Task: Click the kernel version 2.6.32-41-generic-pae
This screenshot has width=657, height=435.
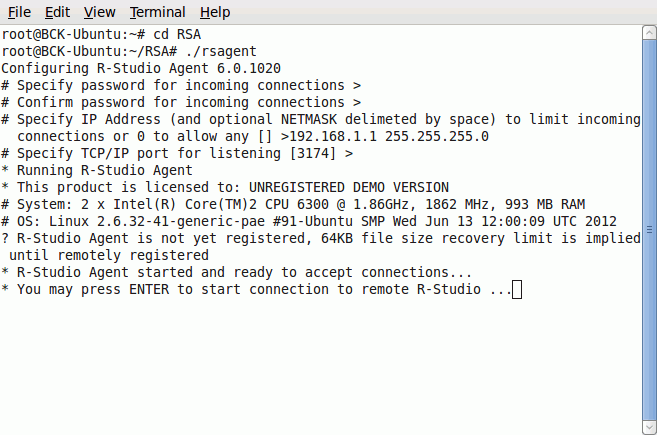Action: (x=181, y=221)
